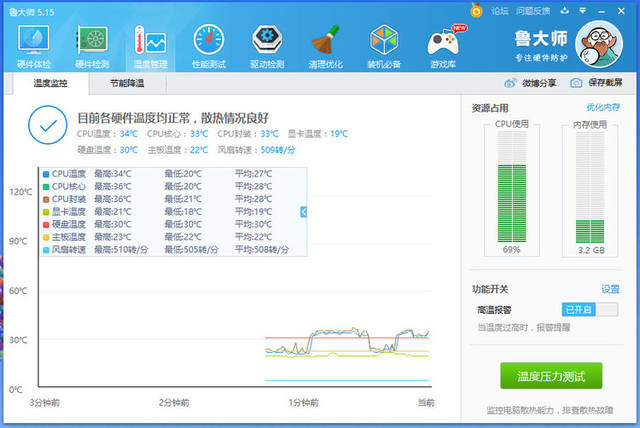Click the status checkmark circle icon
This screenshot has width=640, height=428.
pyautogui.click(x=48, y=125)
